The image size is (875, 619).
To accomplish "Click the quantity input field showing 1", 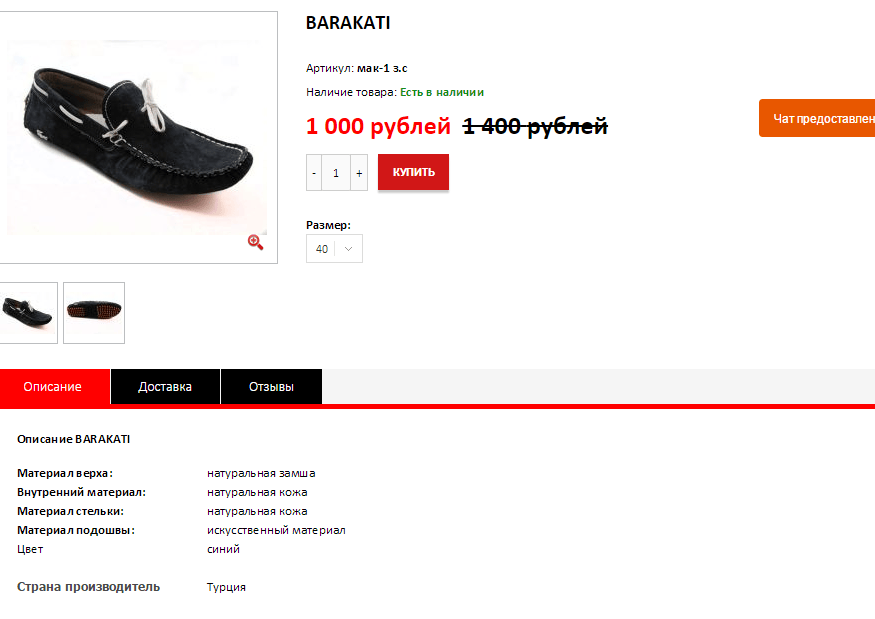I will [x=336, y=173].
